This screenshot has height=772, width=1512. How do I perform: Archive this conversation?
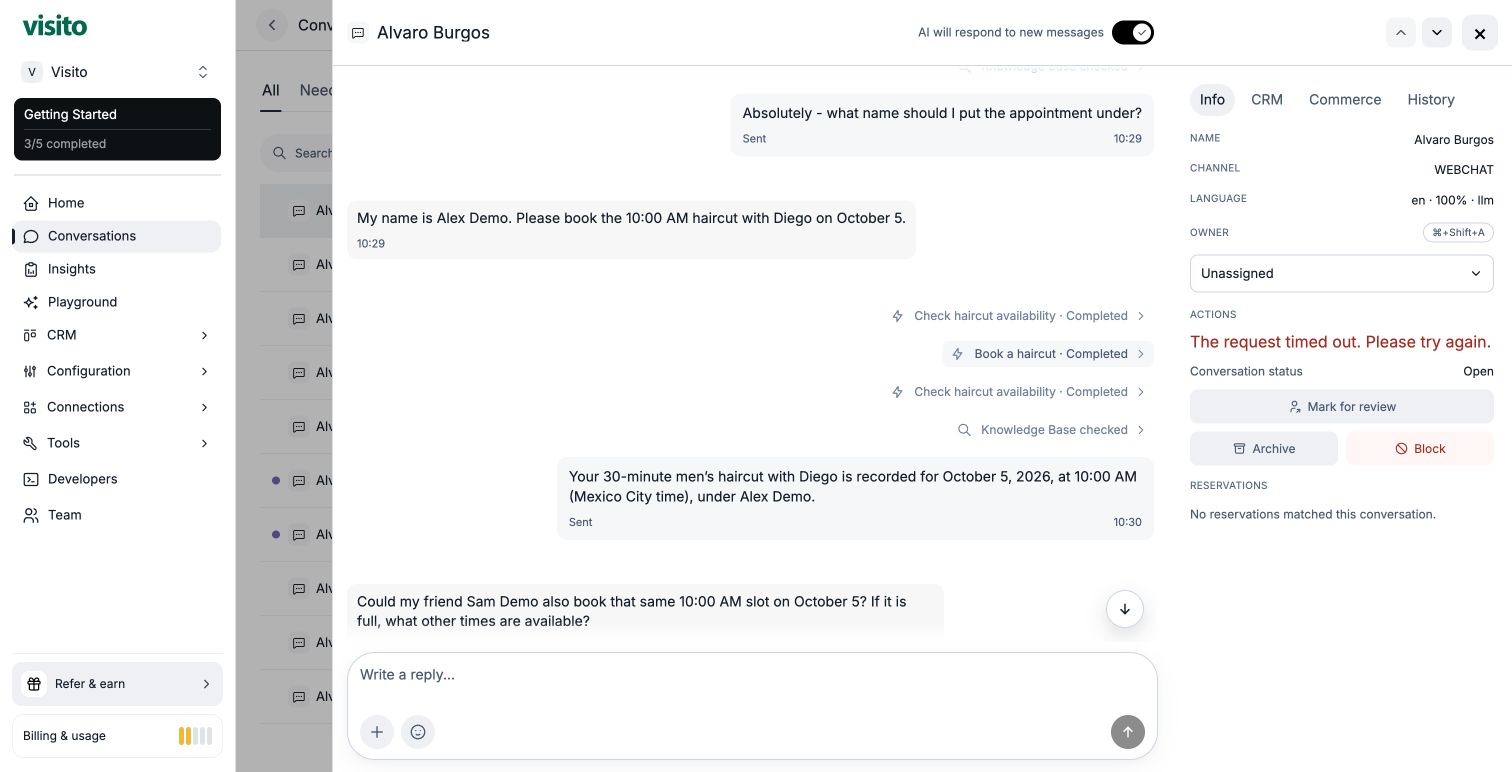tap(1264, 449)
